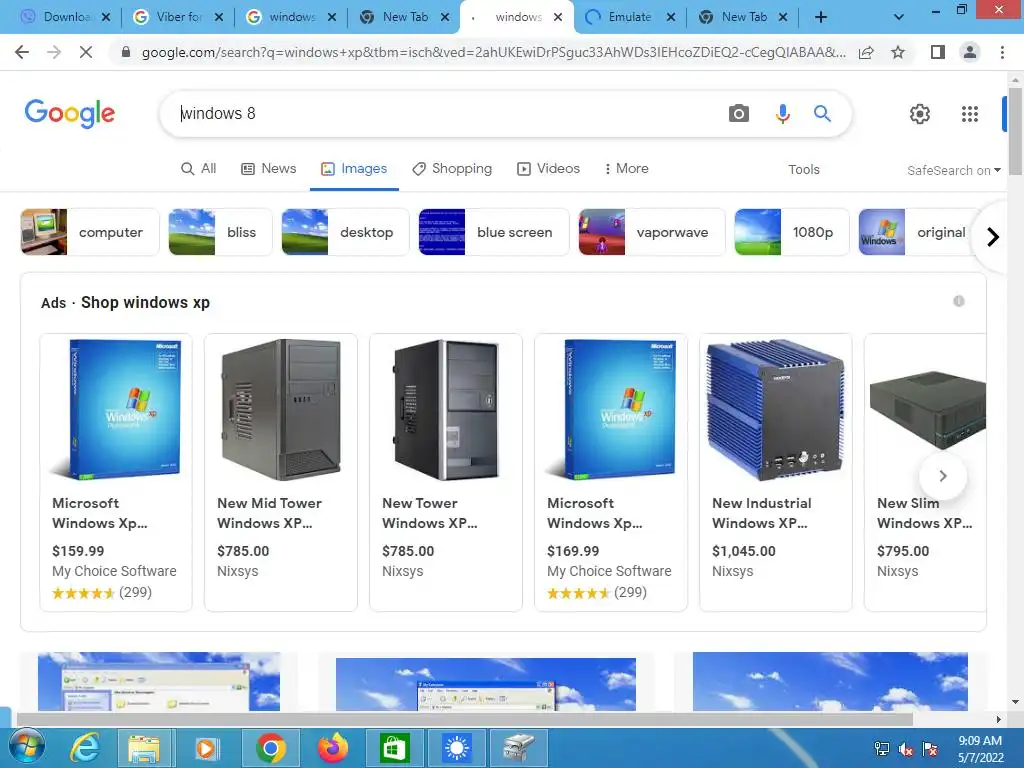Open Windows Start button
The width and height of the screenshot is (1024, 768).
[x=27, y=748]
